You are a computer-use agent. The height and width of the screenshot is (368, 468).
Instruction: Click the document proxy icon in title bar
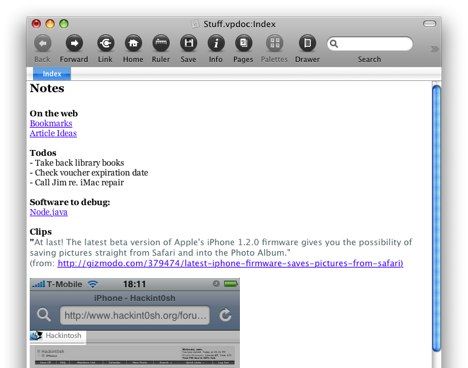pos(196,24)
